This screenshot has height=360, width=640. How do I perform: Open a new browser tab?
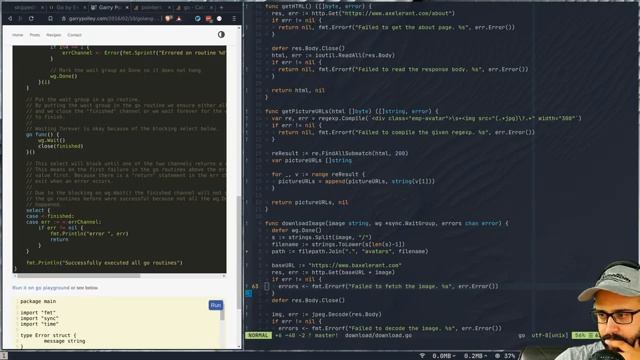(x=221, y=7)
